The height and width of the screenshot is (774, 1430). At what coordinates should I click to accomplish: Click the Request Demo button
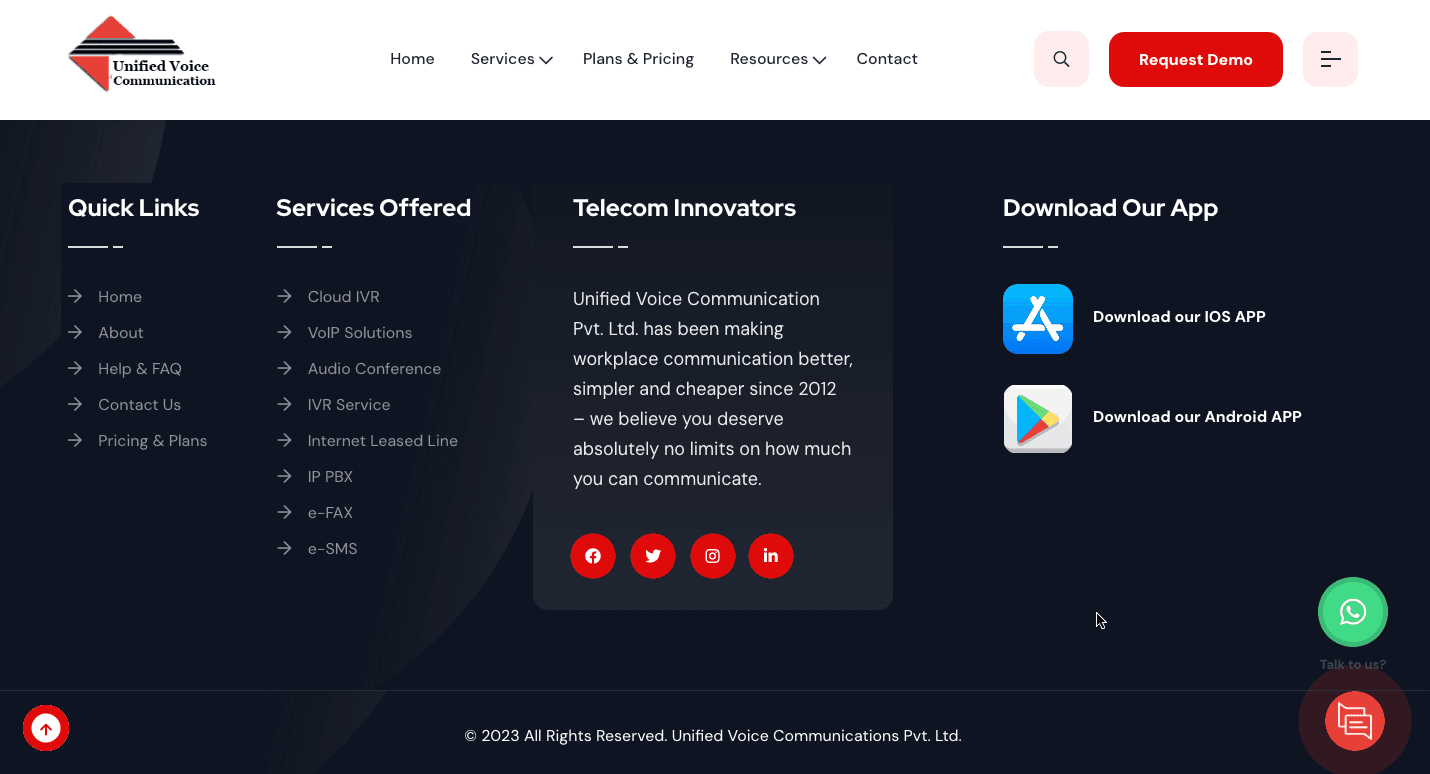pyautogui.click(x=1196, y=59)
